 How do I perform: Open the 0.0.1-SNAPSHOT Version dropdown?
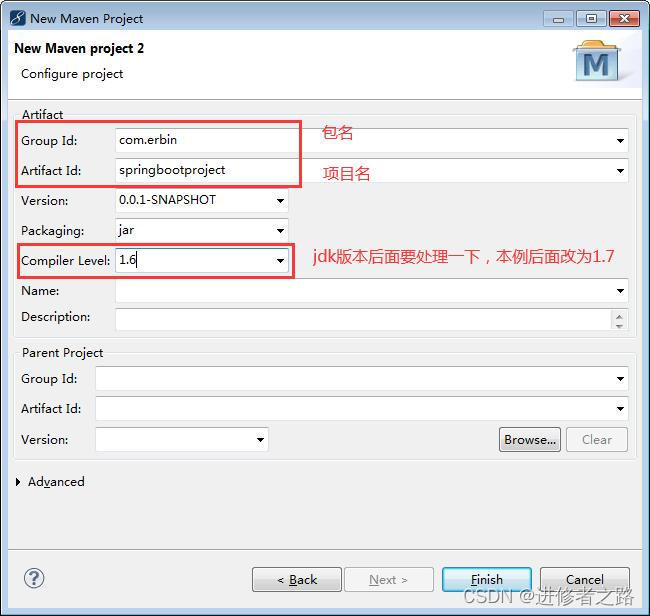(280, 201)
